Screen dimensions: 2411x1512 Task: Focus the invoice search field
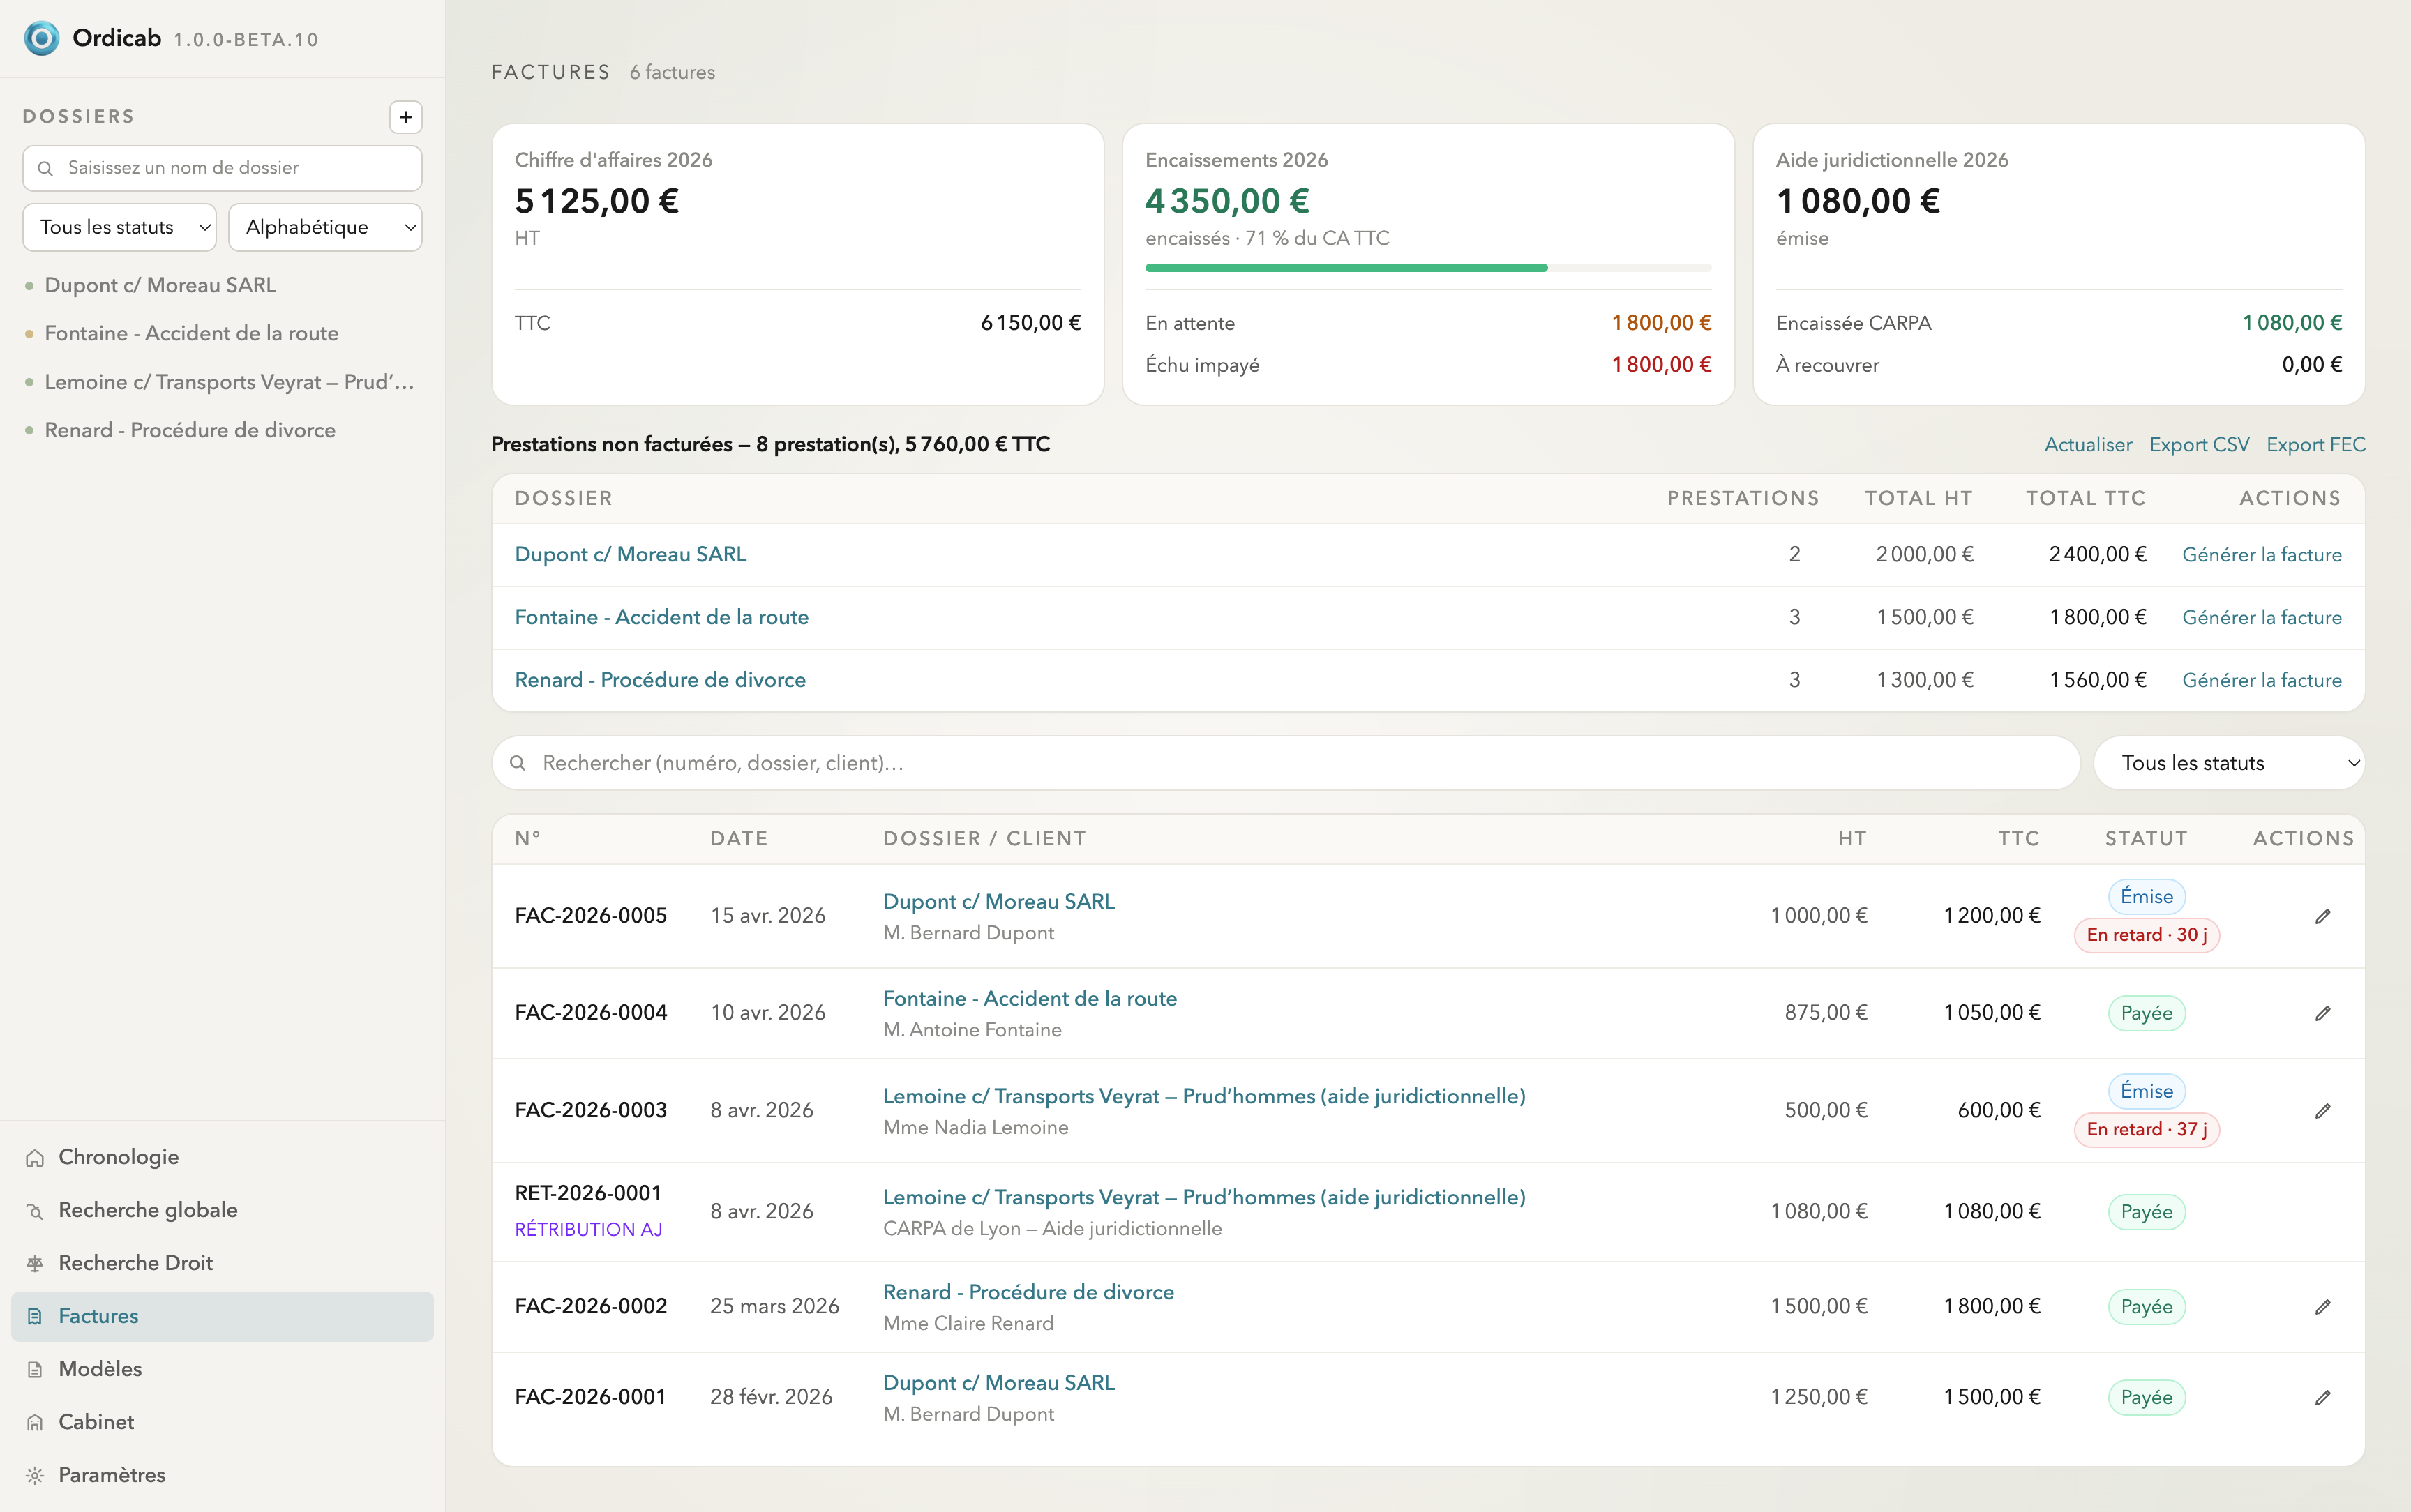point(1286,763)
